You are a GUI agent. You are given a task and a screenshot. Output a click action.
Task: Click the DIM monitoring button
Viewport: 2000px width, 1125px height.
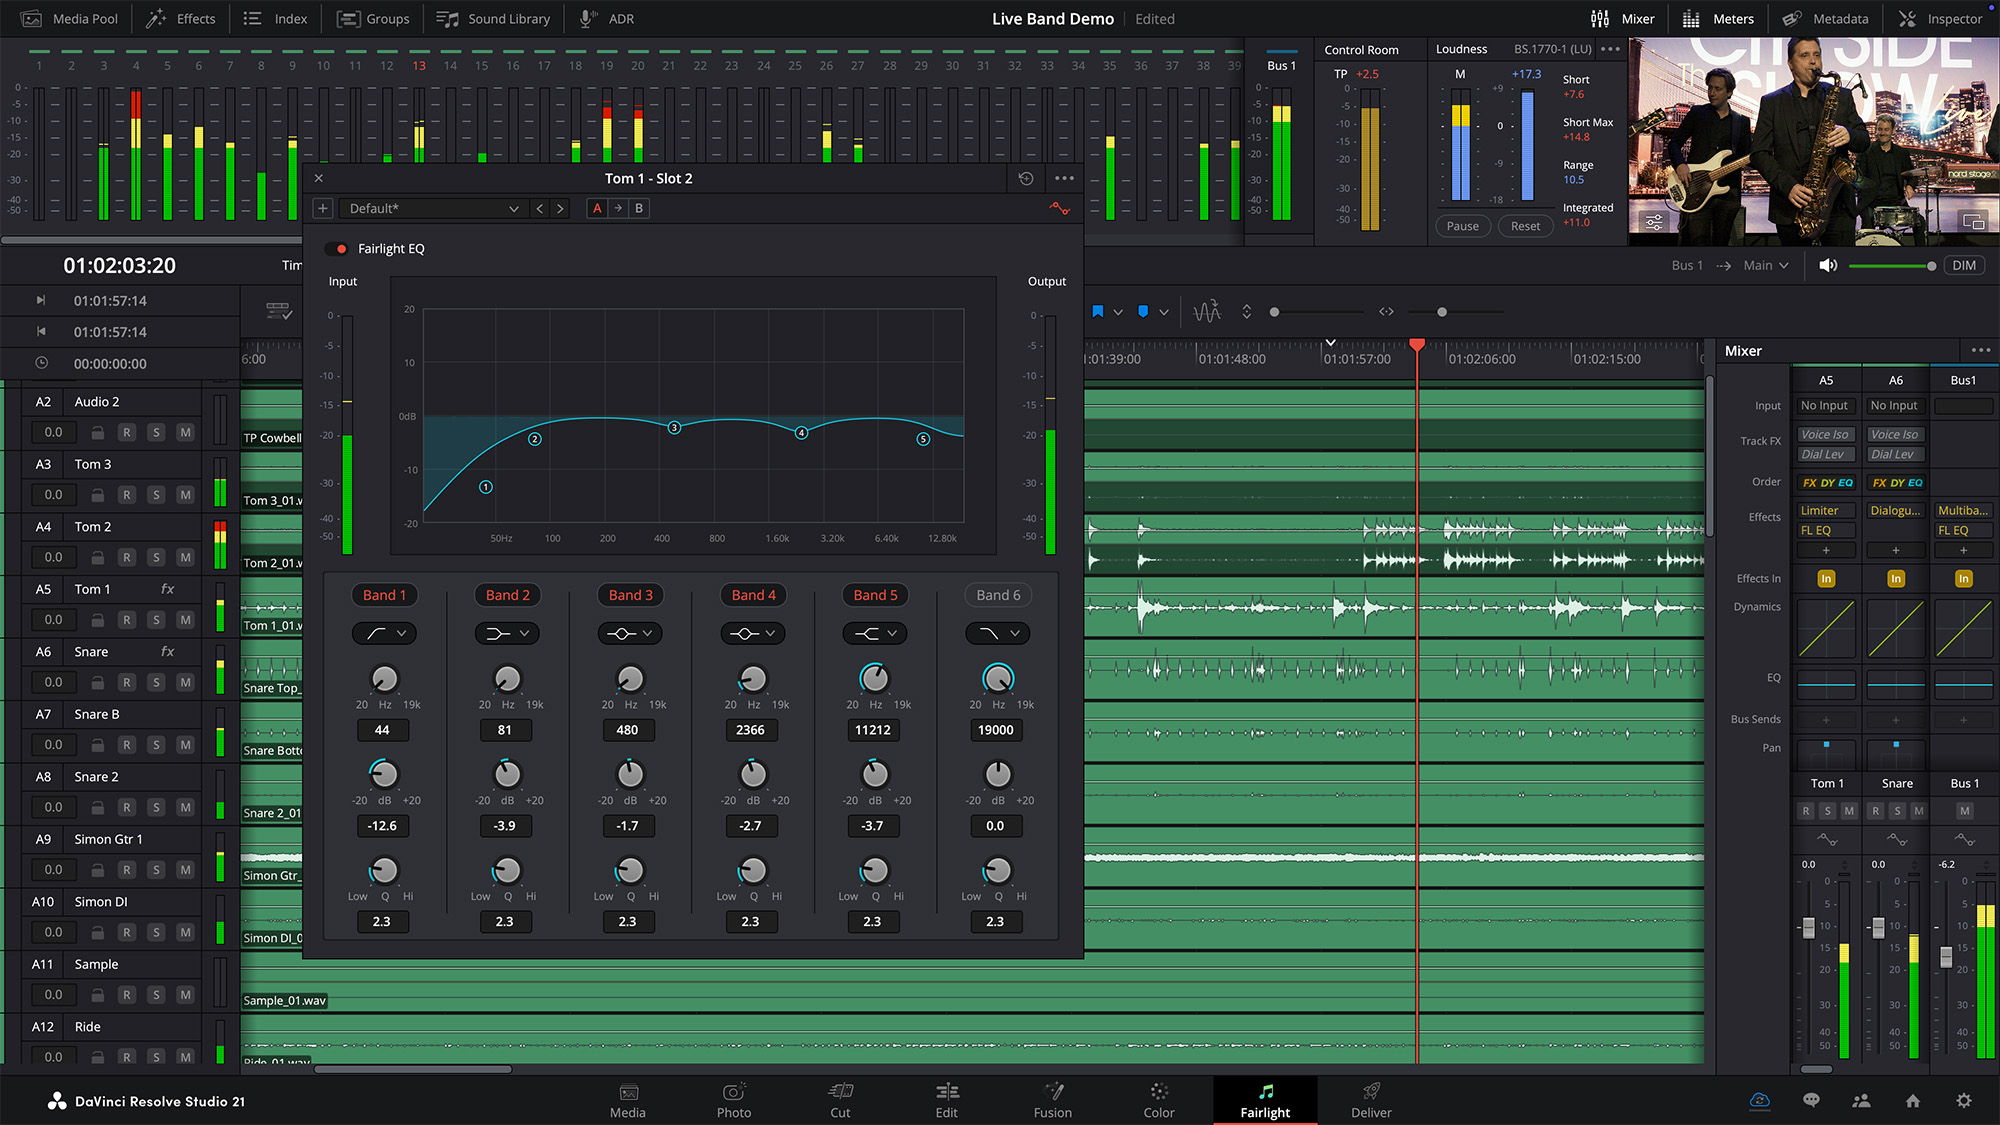[x=1964, y=265]
